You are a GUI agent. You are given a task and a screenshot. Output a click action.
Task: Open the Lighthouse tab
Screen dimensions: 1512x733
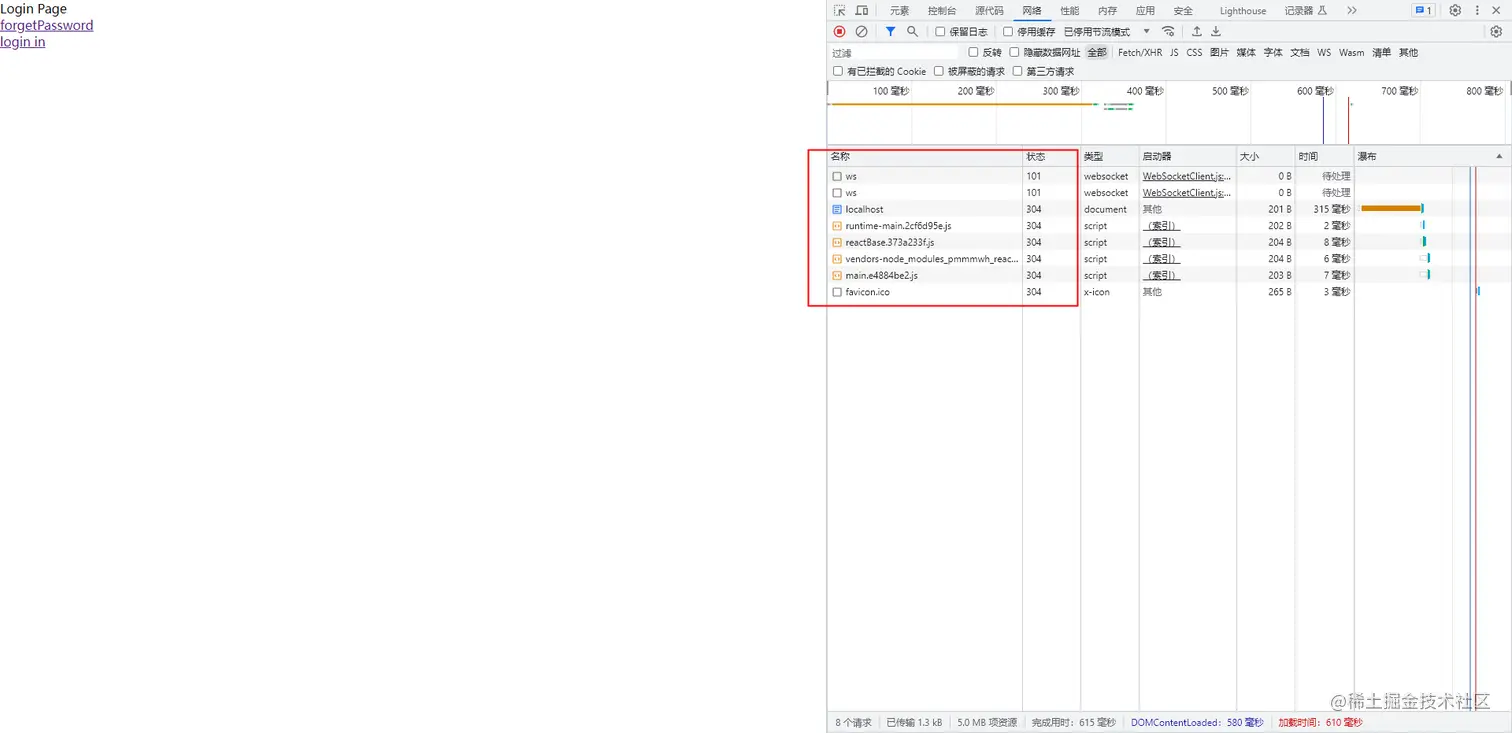coord(1242,11)
